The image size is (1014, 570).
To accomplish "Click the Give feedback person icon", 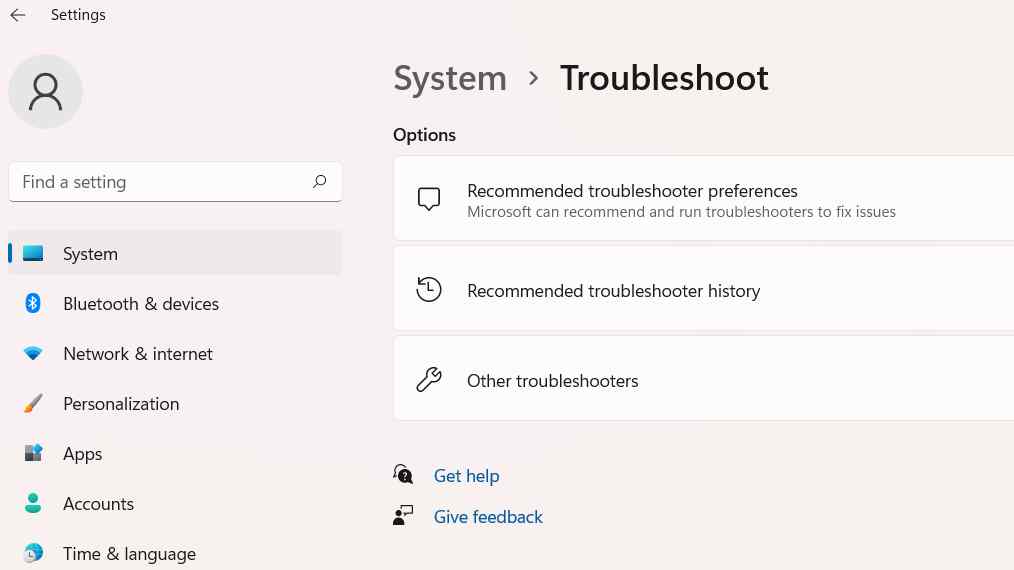I will click(x=403, y=516).
